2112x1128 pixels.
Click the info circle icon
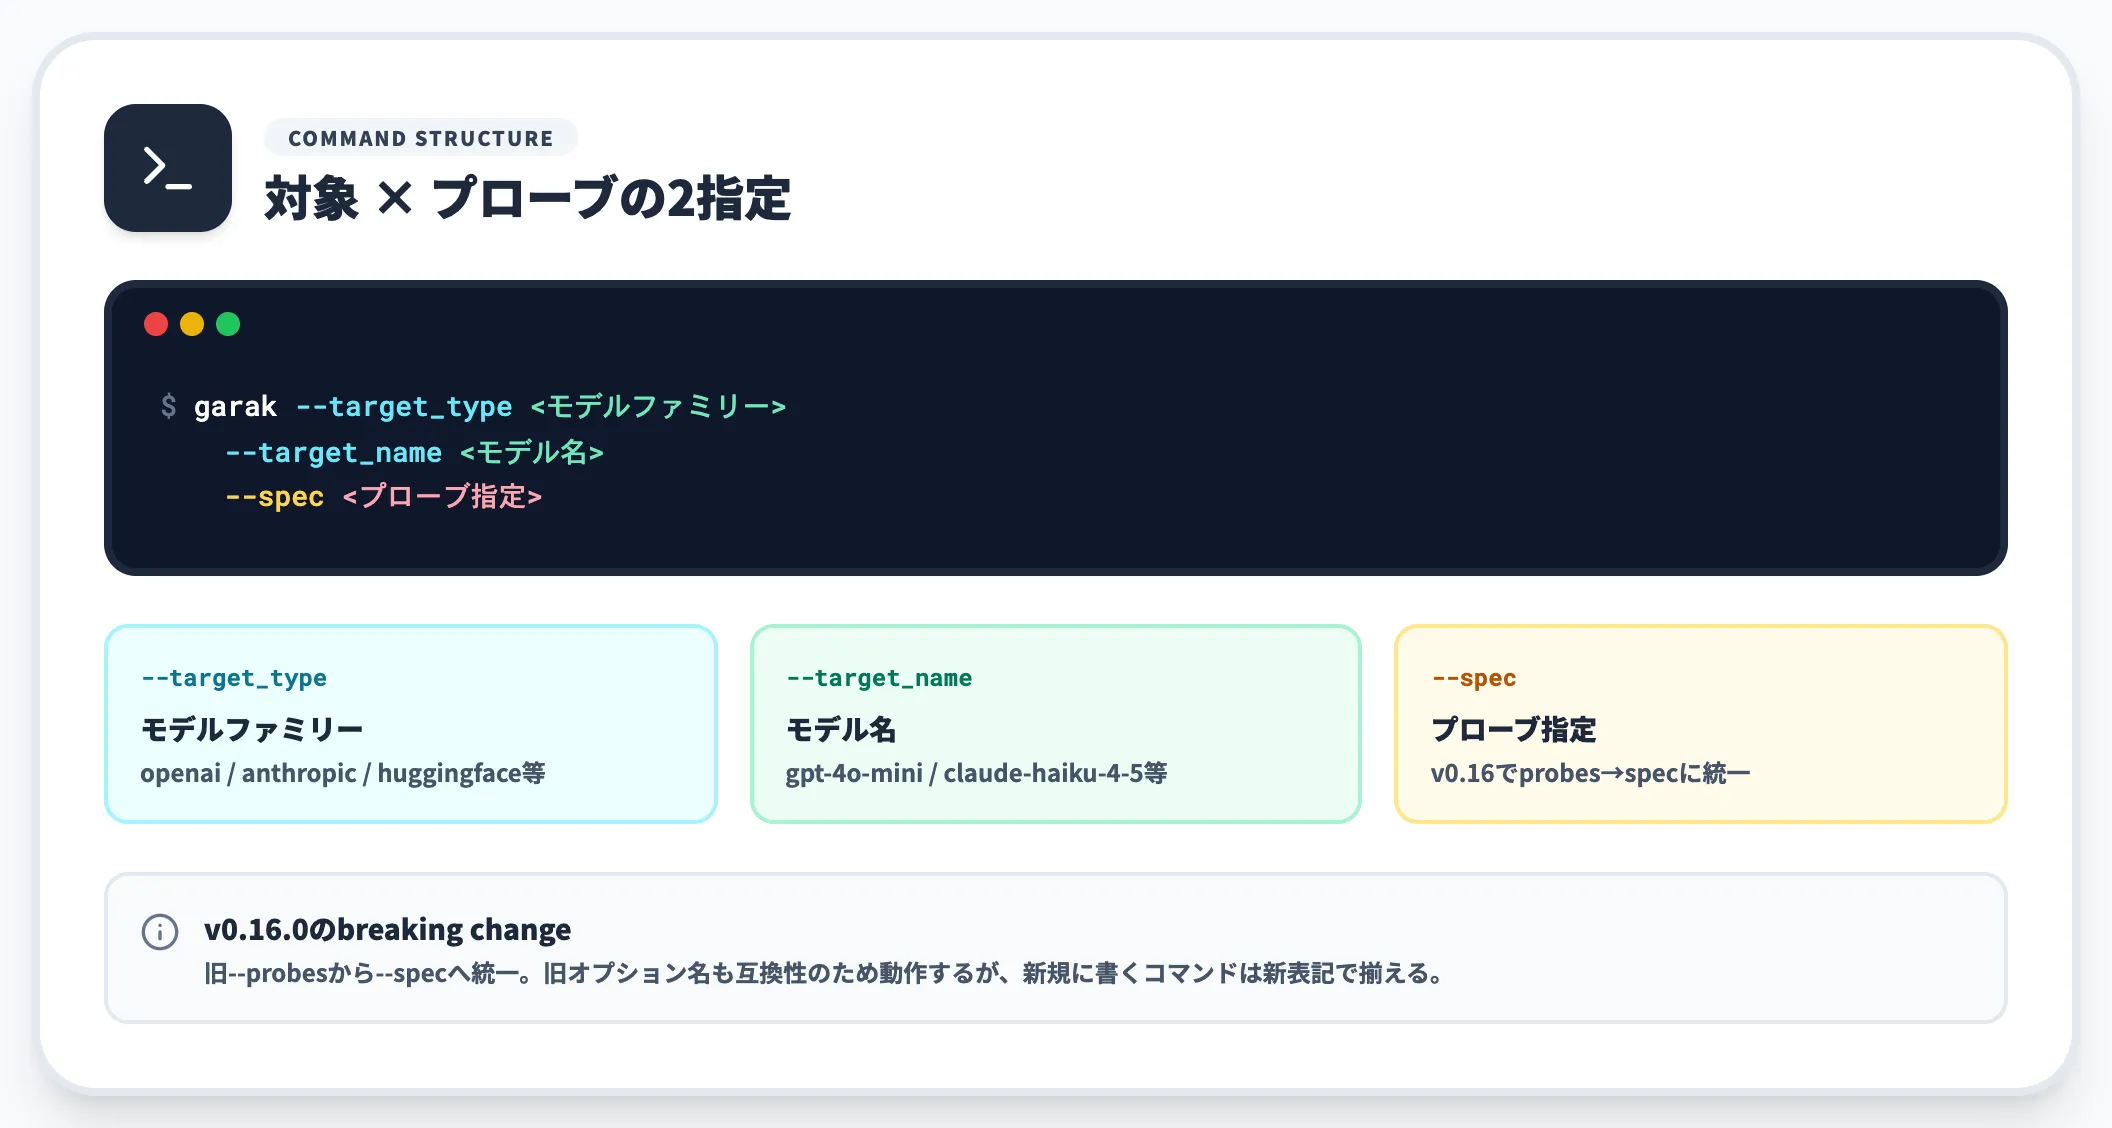pyautogui.click(x=160, y=931)
